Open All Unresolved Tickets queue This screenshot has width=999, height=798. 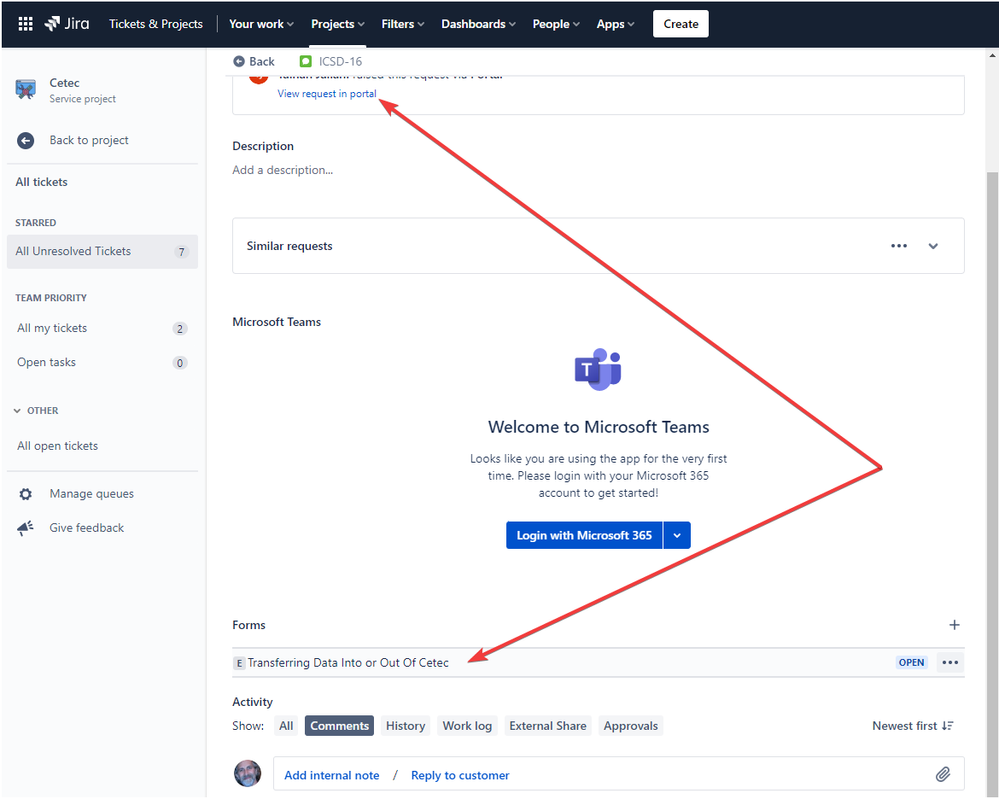[103, 252]
